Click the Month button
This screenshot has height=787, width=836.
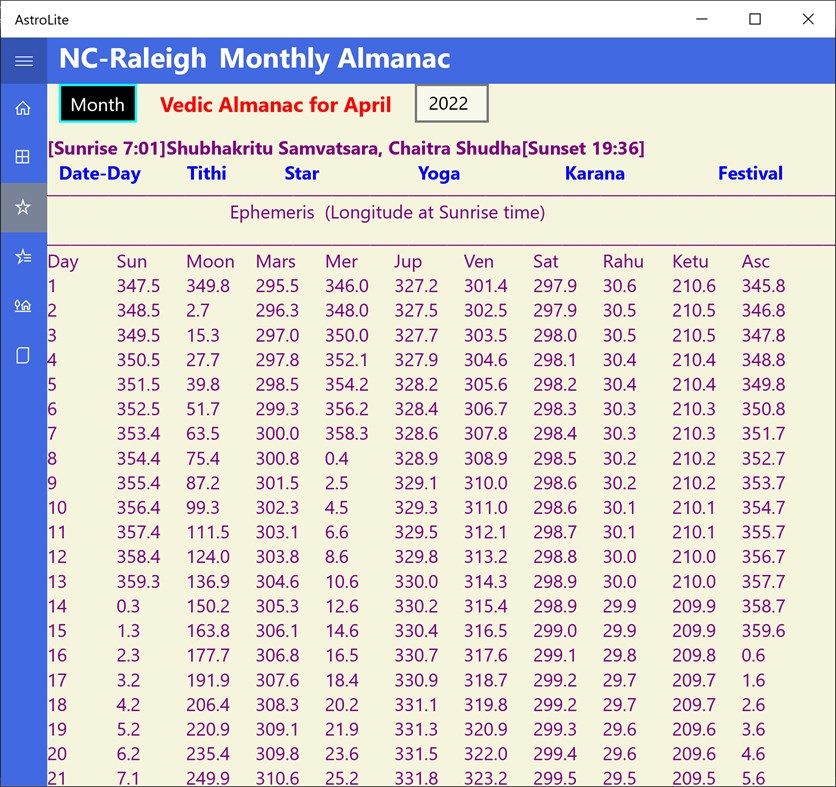coord(98,104)
